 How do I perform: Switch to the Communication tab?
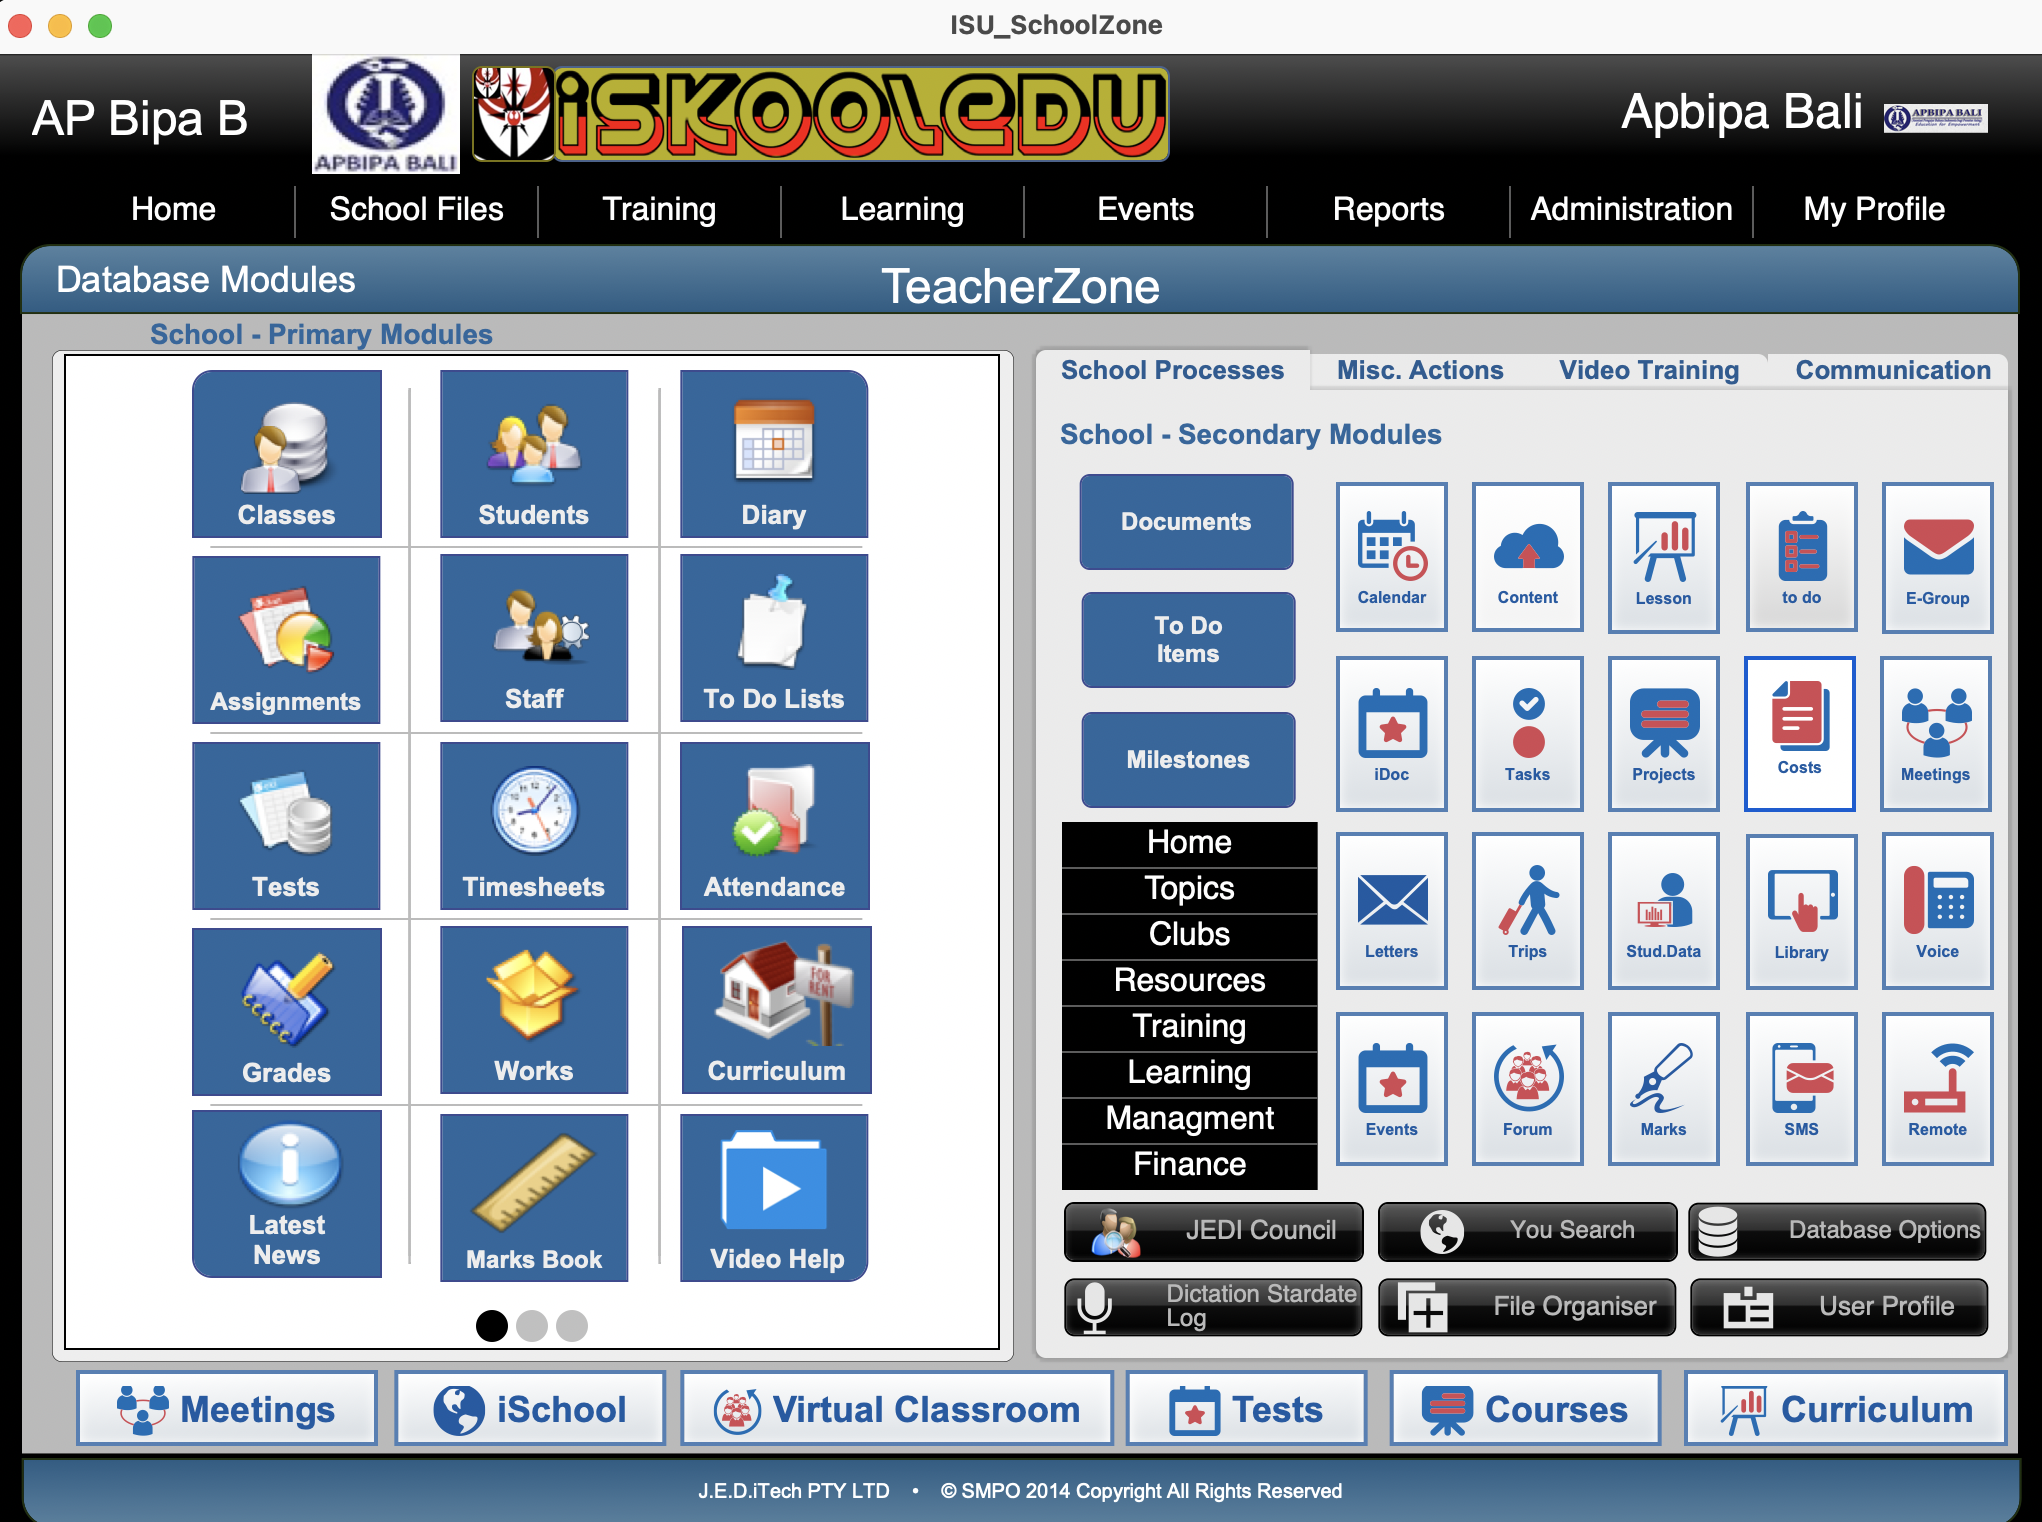[x=1892, y=370]
